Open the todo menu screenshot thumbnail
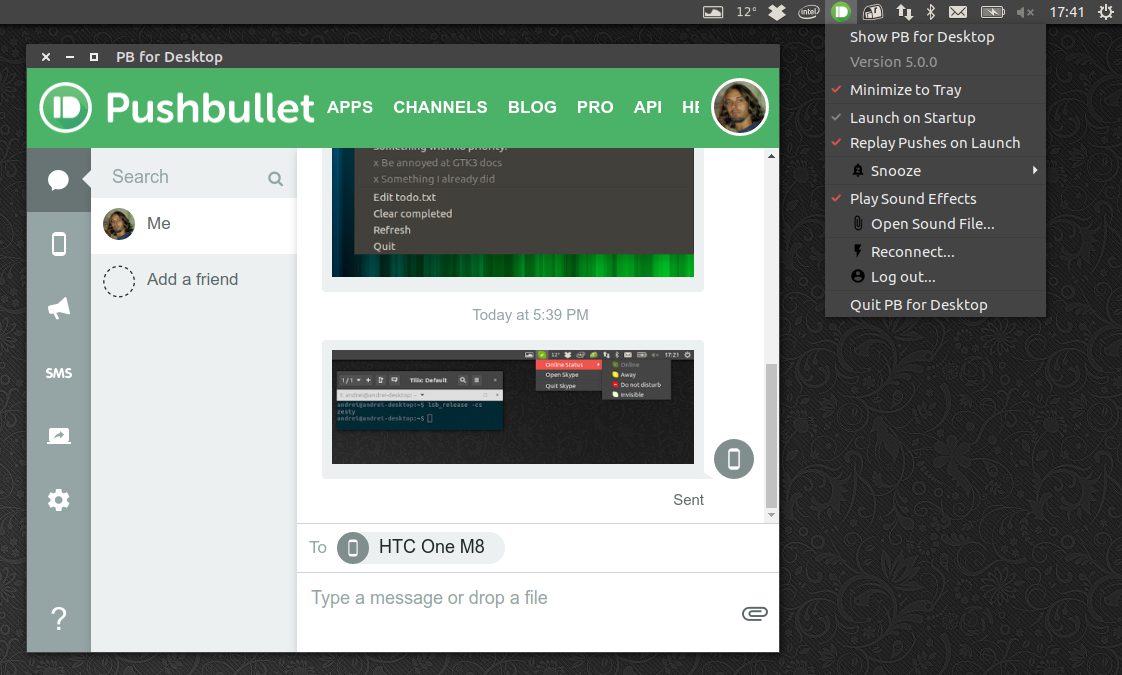Screen dimensions: 1122x675 512,213
